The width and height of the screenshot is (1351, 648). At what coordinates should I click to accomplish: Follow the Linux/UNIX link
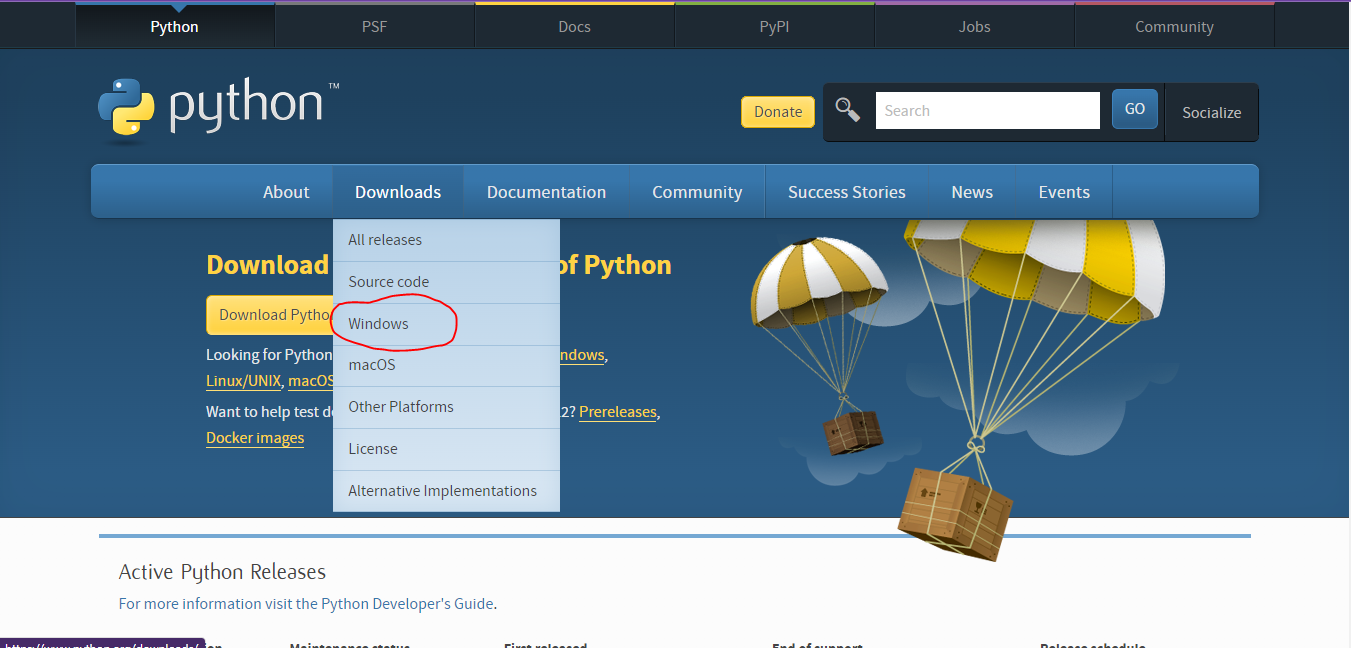[244, 381]
